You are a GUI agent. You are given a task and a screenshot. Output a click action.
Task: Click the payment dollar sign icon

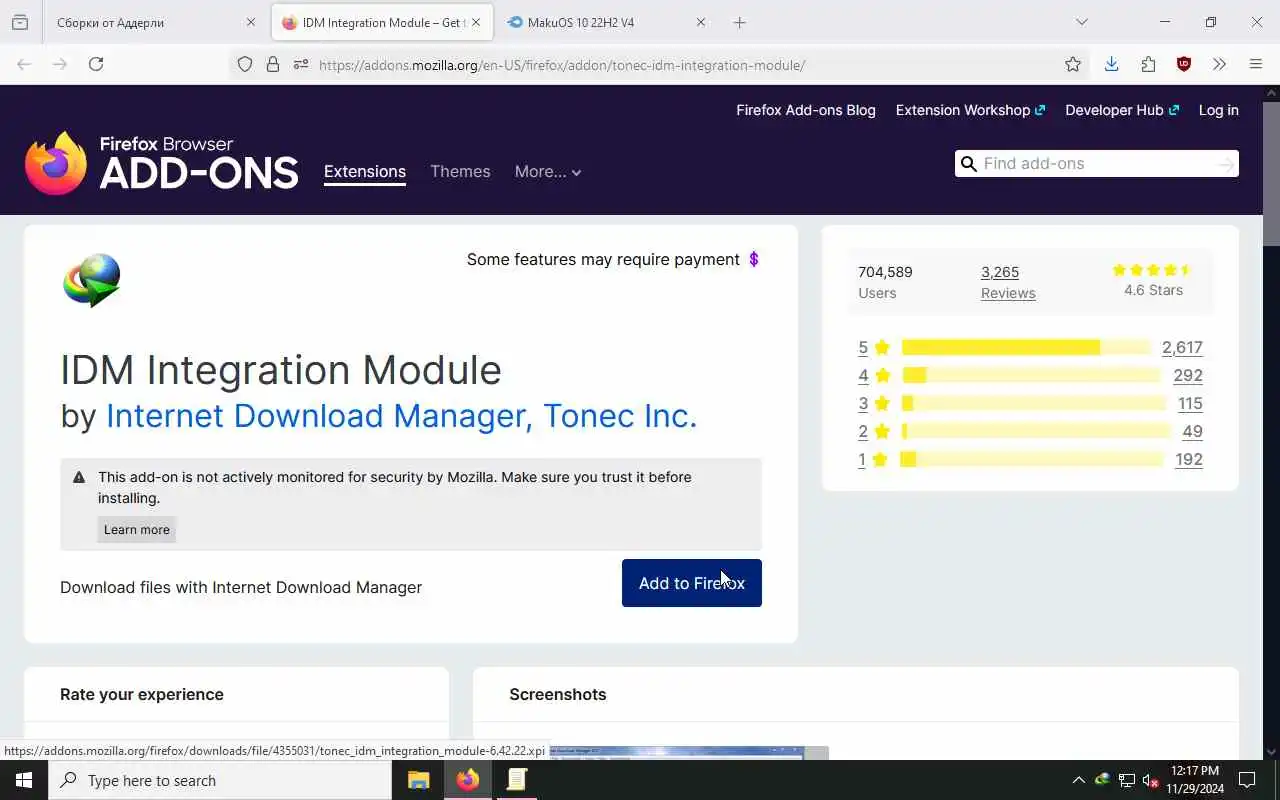click(754, 259)
